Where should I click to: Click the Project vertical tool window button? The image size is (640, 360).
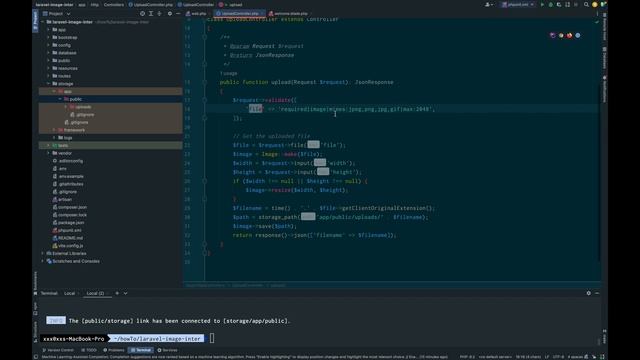(x=35, y=20)
